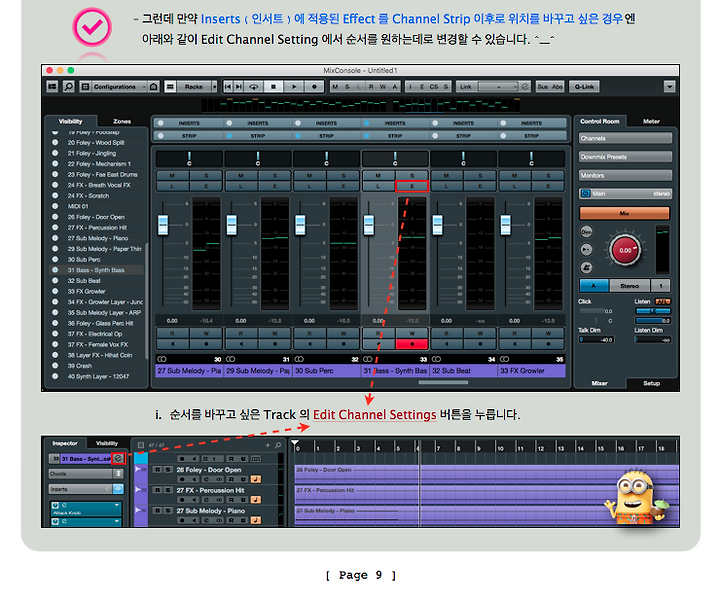Open the insert slot menu arrow for Attack Knob
This screenshot has width=720, height=599.
point(117,505)
